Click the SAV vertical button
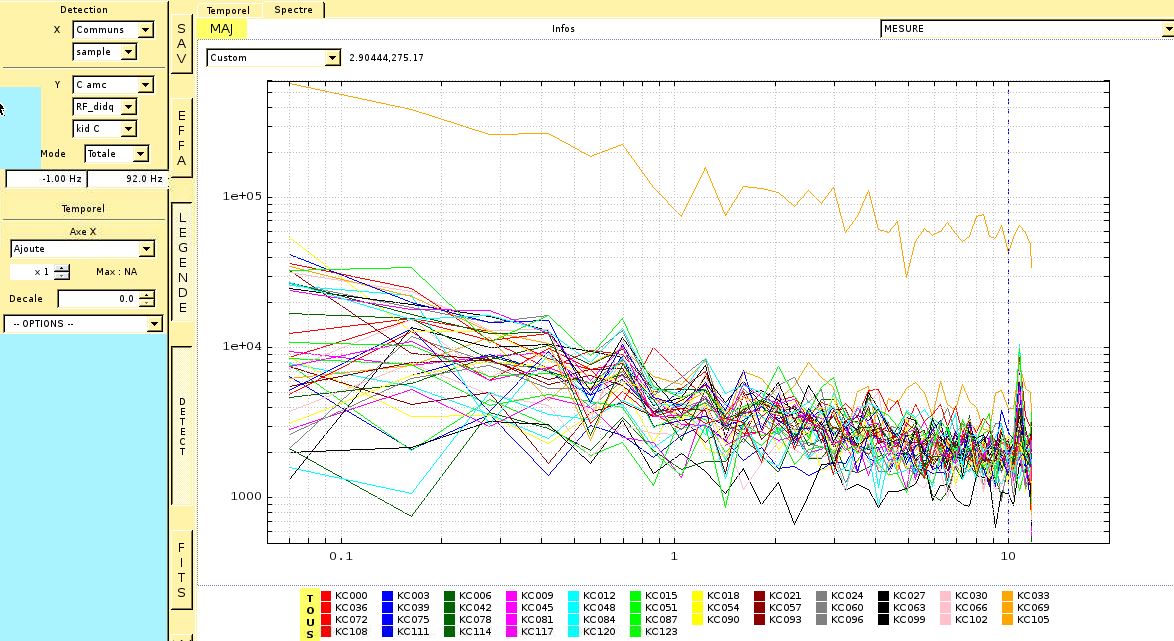The image size is (1174, 641). click(x=182, y=44)
